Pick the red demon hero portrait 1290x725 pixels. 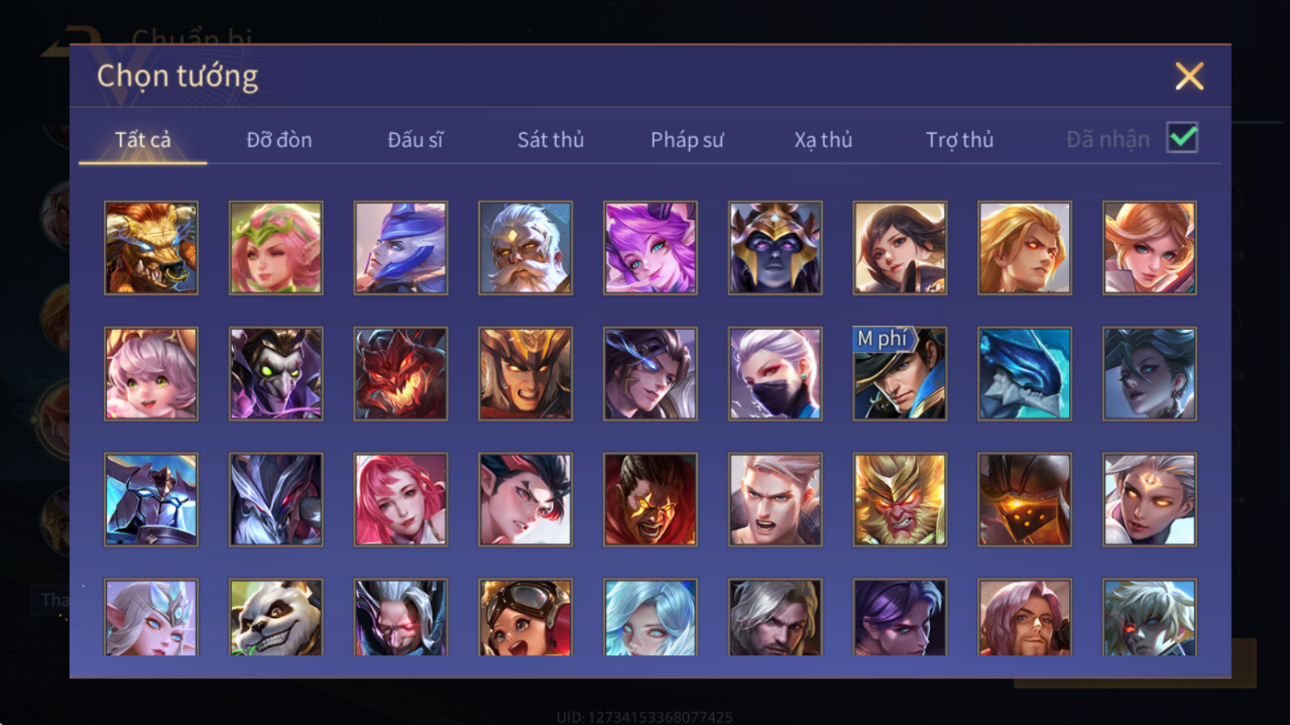click(x=400, y=374)
